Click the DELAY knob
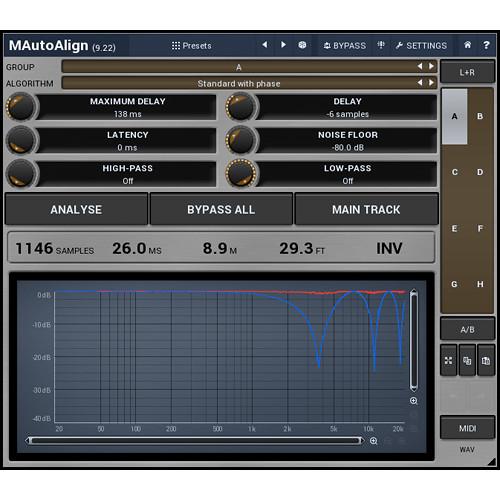The width and height of the screenshot is (500, 500). click(x=241, y=107)
